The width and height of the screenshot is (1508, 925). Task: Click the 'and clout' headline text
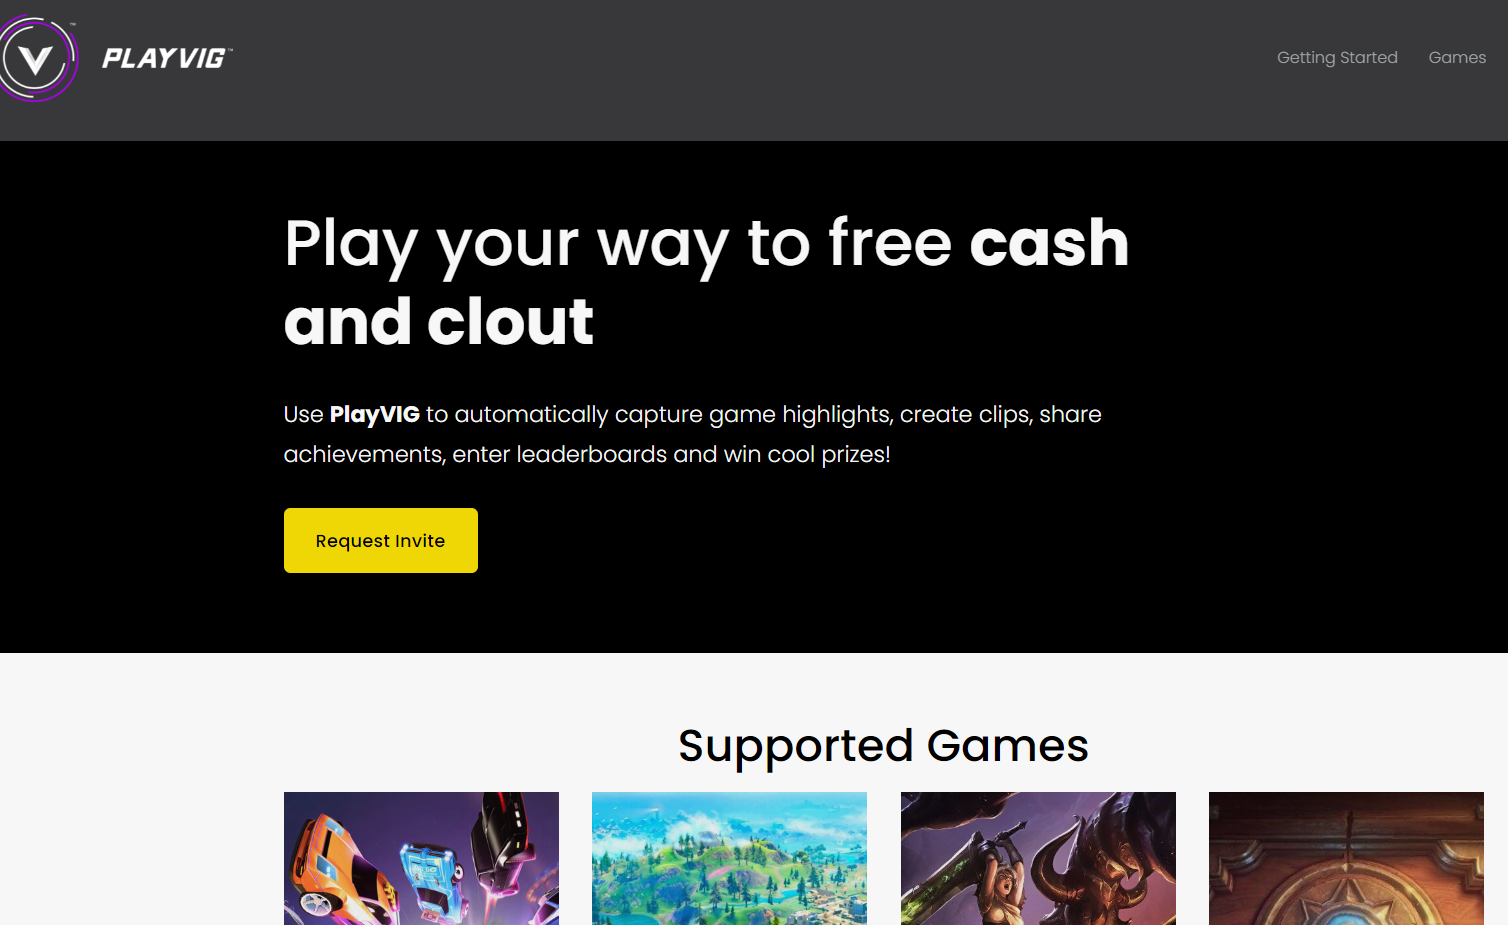tap(439, 322)
